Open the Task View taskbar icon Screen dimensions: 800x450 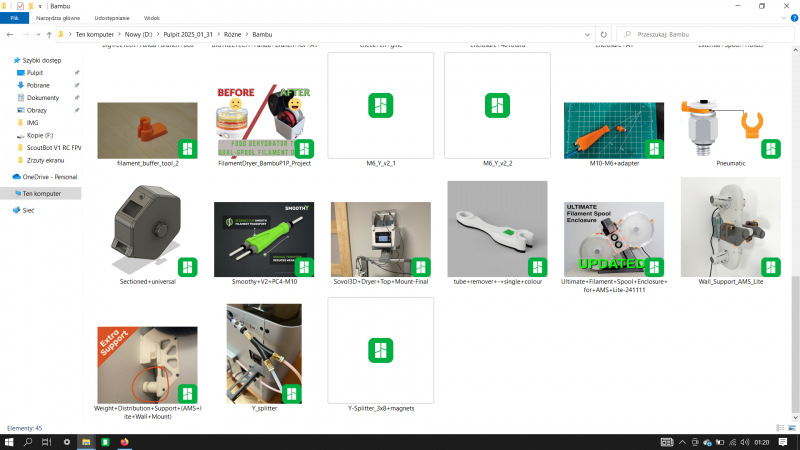click(x=46, y=442)
